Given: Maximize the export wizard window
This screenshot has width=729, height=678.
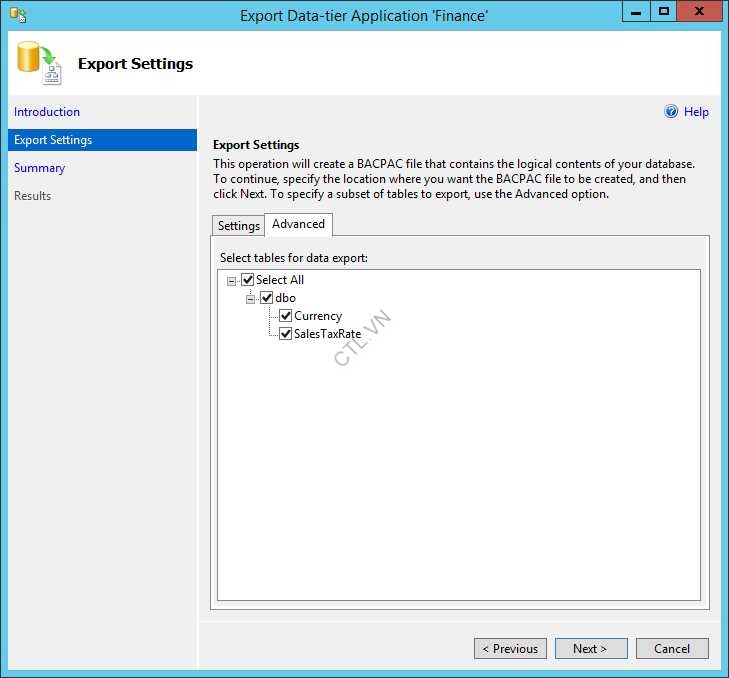Looking at the screenshot, I should [x=663, y=13].
